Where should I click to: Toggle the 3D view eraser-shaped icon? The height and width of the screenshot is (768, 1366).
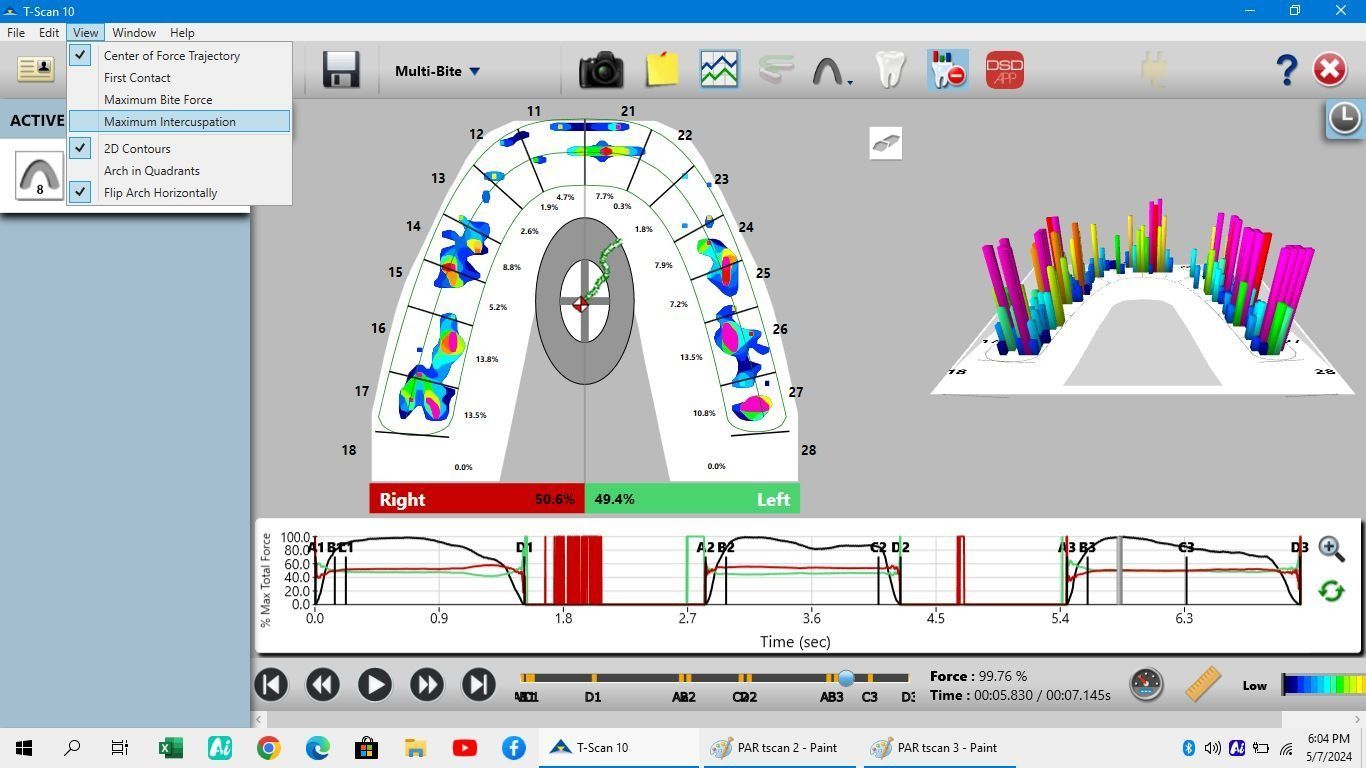tap(886, 143)
